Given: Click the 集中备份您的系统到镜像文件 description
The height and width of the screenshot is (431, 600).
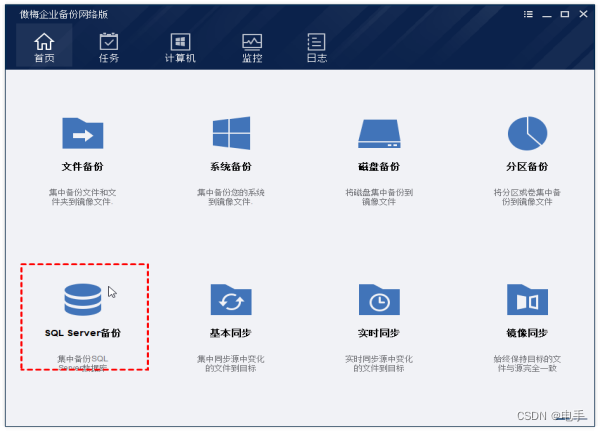Looking at the screenshot, I should pyautogui.click(x=231, y=197).
